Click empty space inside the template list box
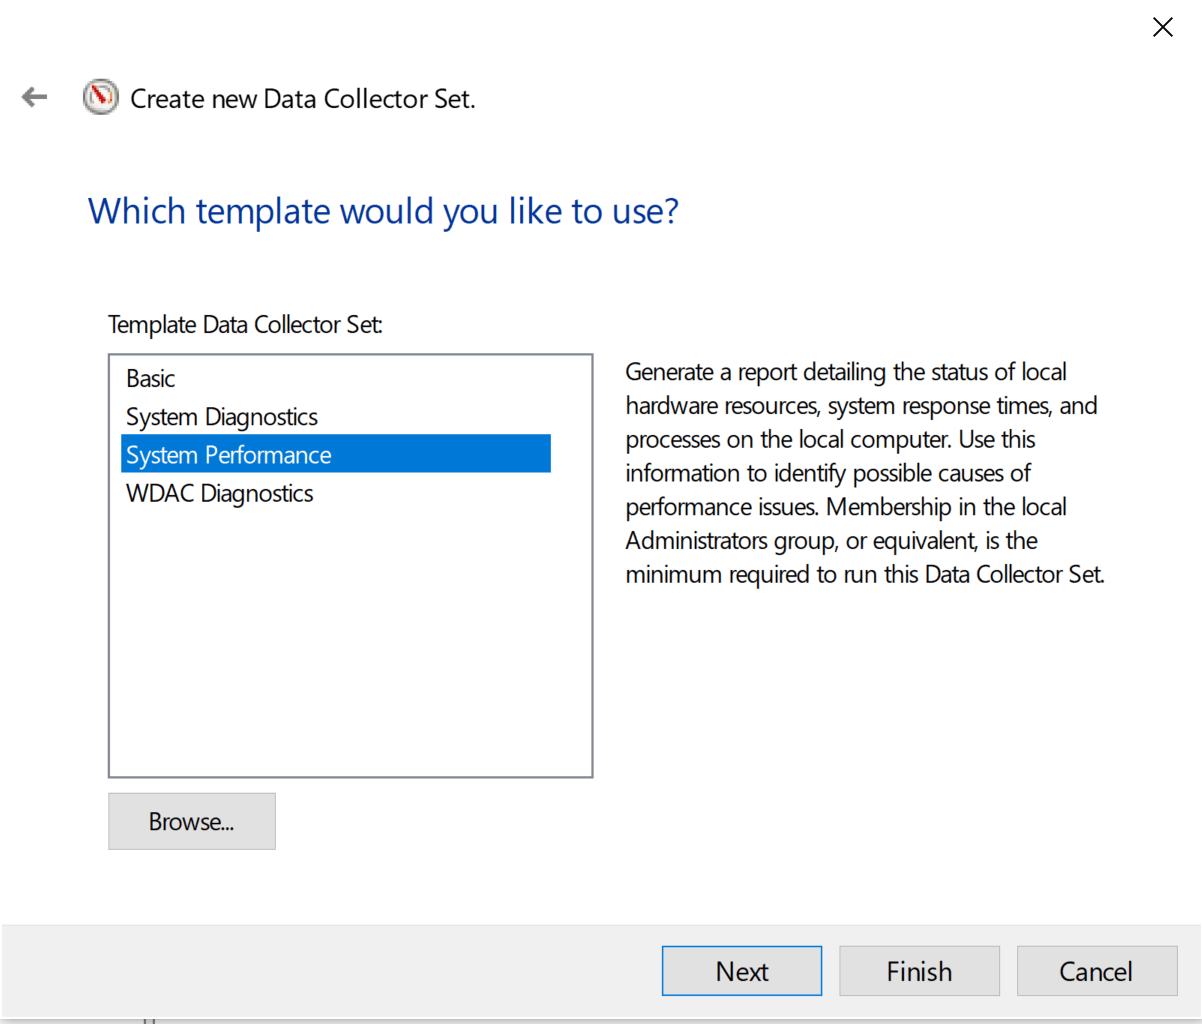The image size is (1202, 1024). point(350,650)
